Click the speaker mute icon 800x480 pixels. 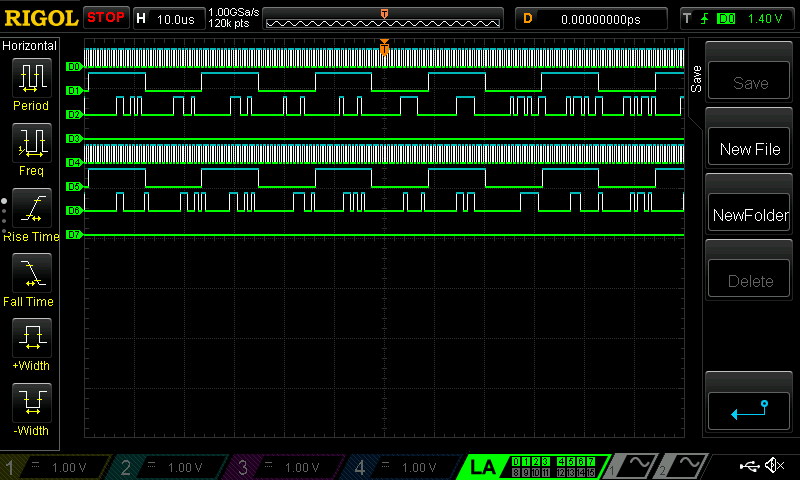click(x=774, y=466)
